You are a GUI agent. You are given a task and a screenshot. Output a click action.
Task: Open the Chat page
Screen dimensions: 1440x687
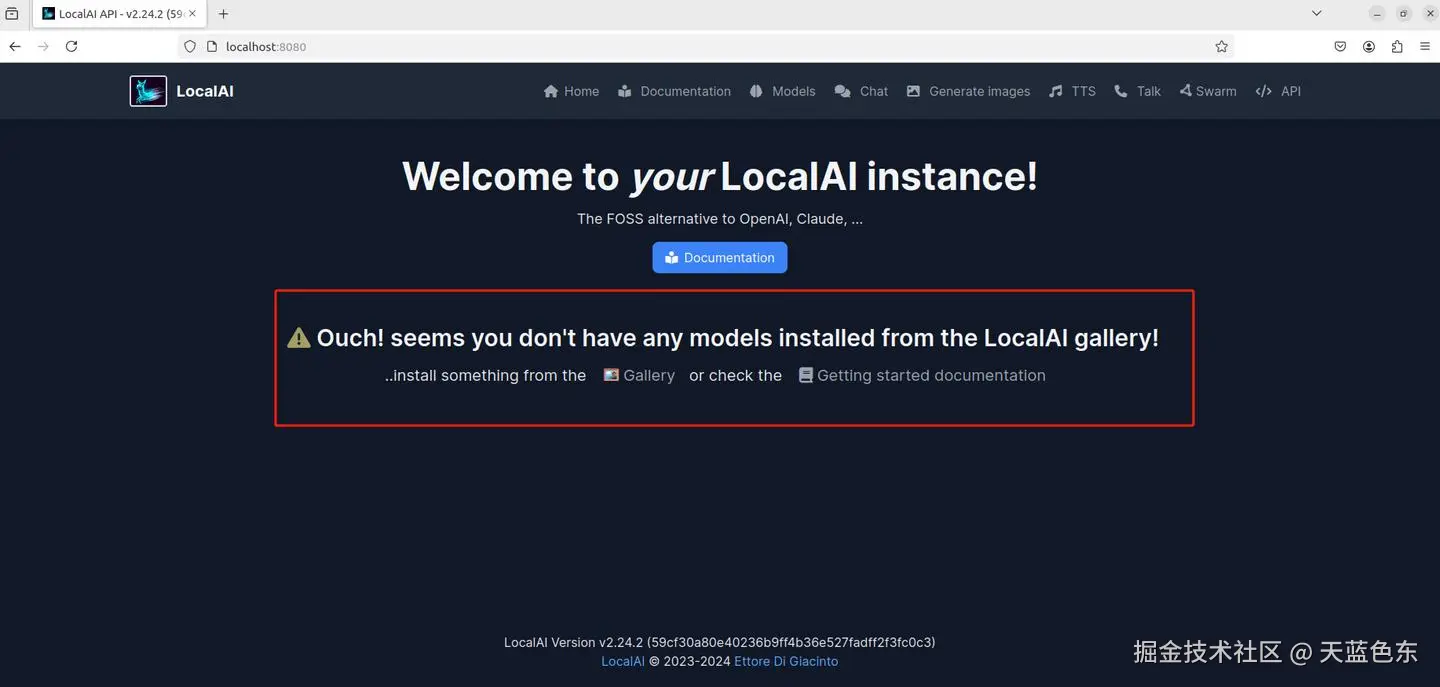[x=861, y=91]
